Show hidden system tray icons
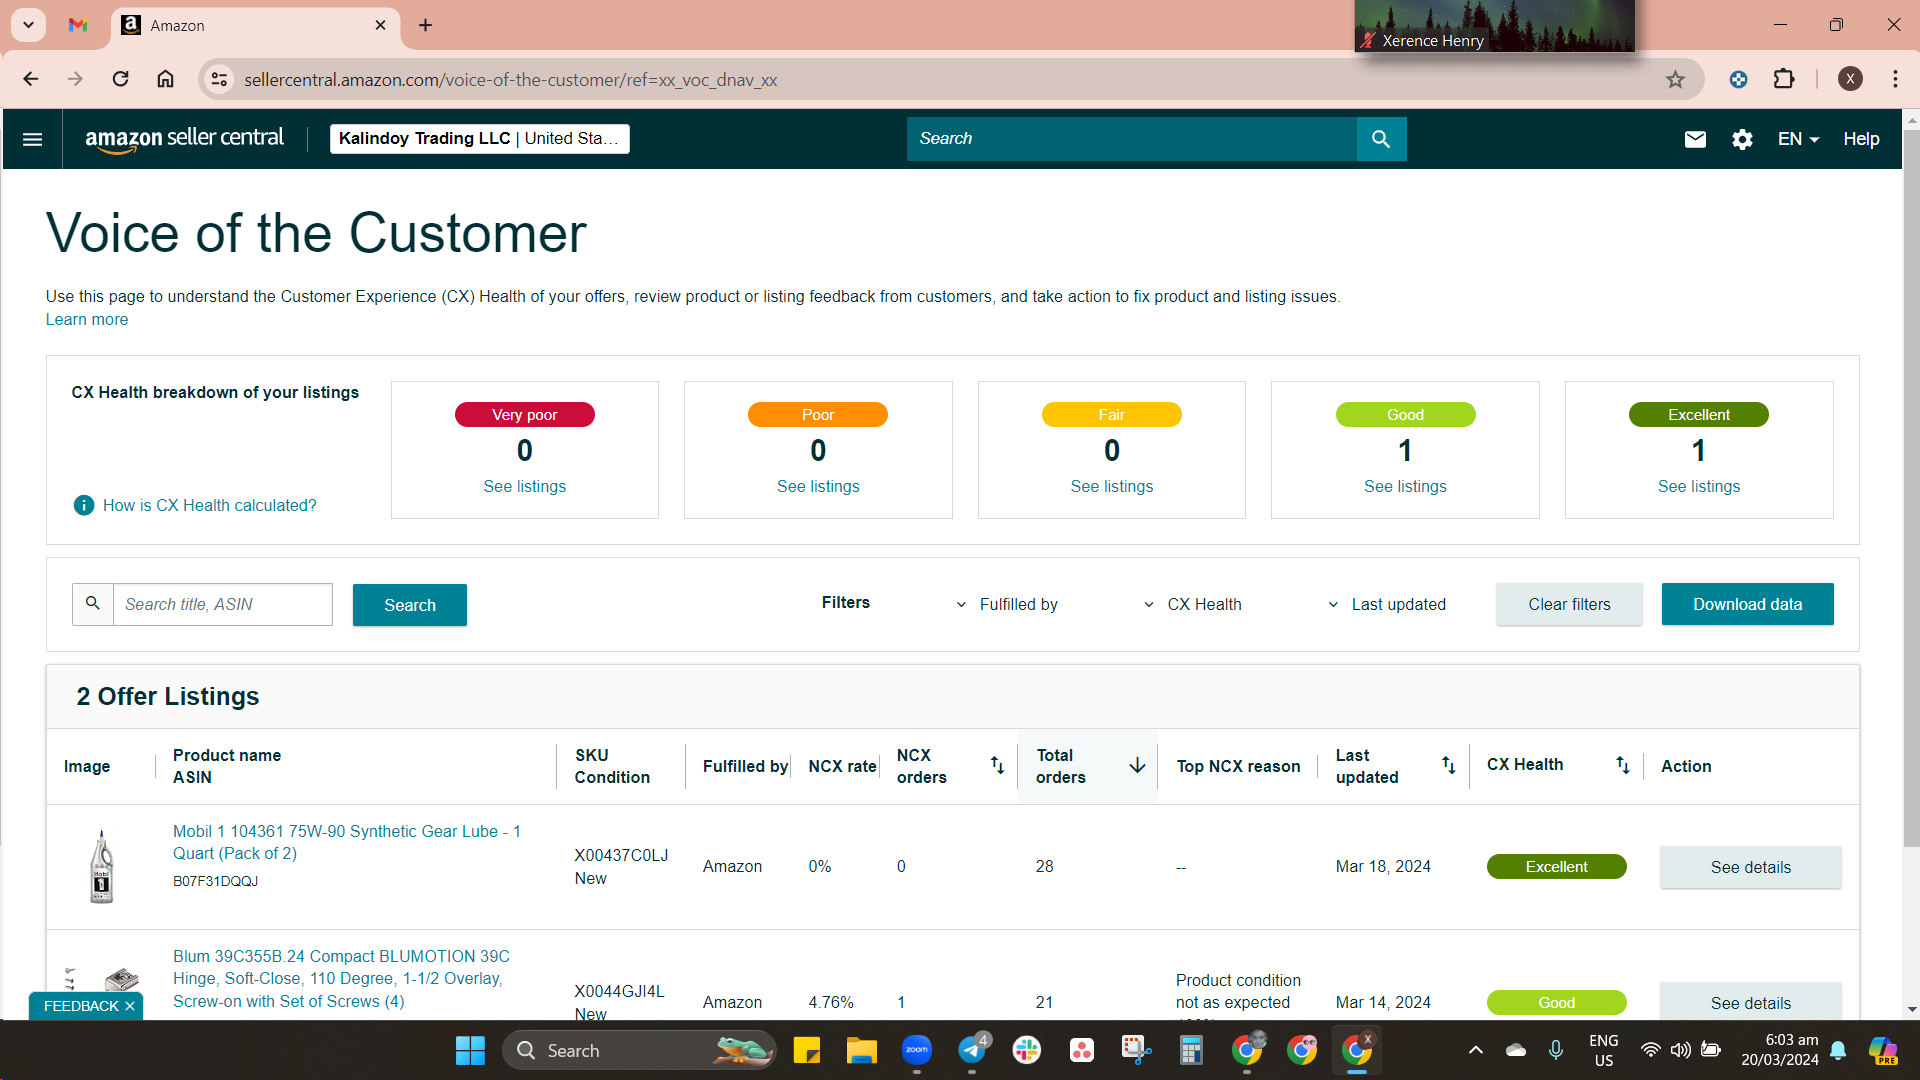Screen dimensions: 1920x1080 1475,1050
